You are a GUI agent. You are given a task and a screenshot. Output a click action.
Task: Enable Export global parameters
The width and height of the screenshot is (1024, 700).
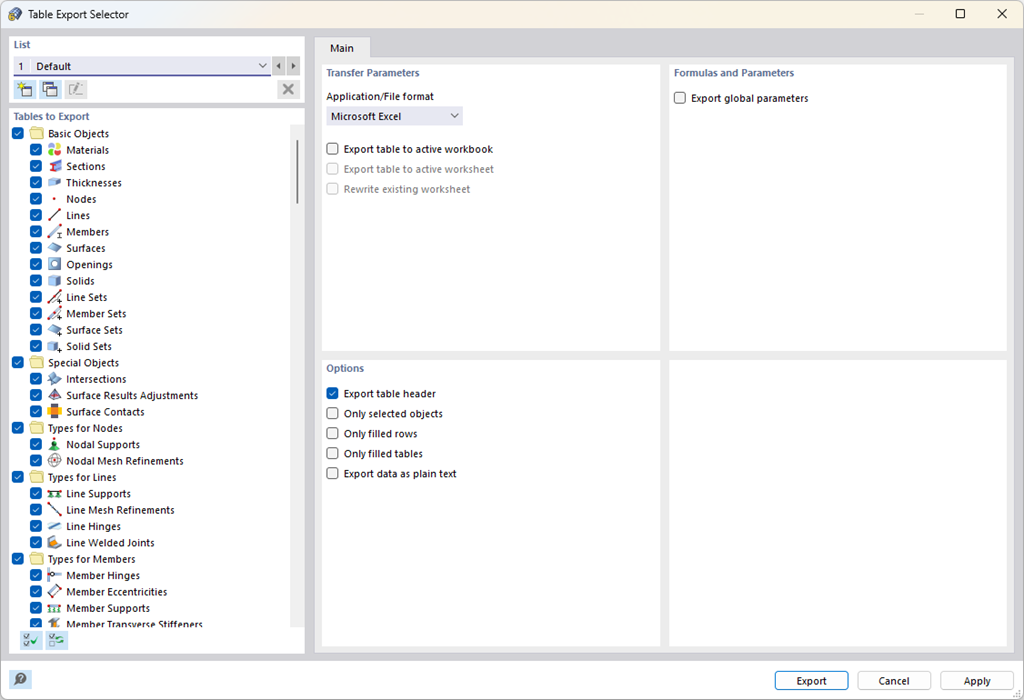coord(679,97)
